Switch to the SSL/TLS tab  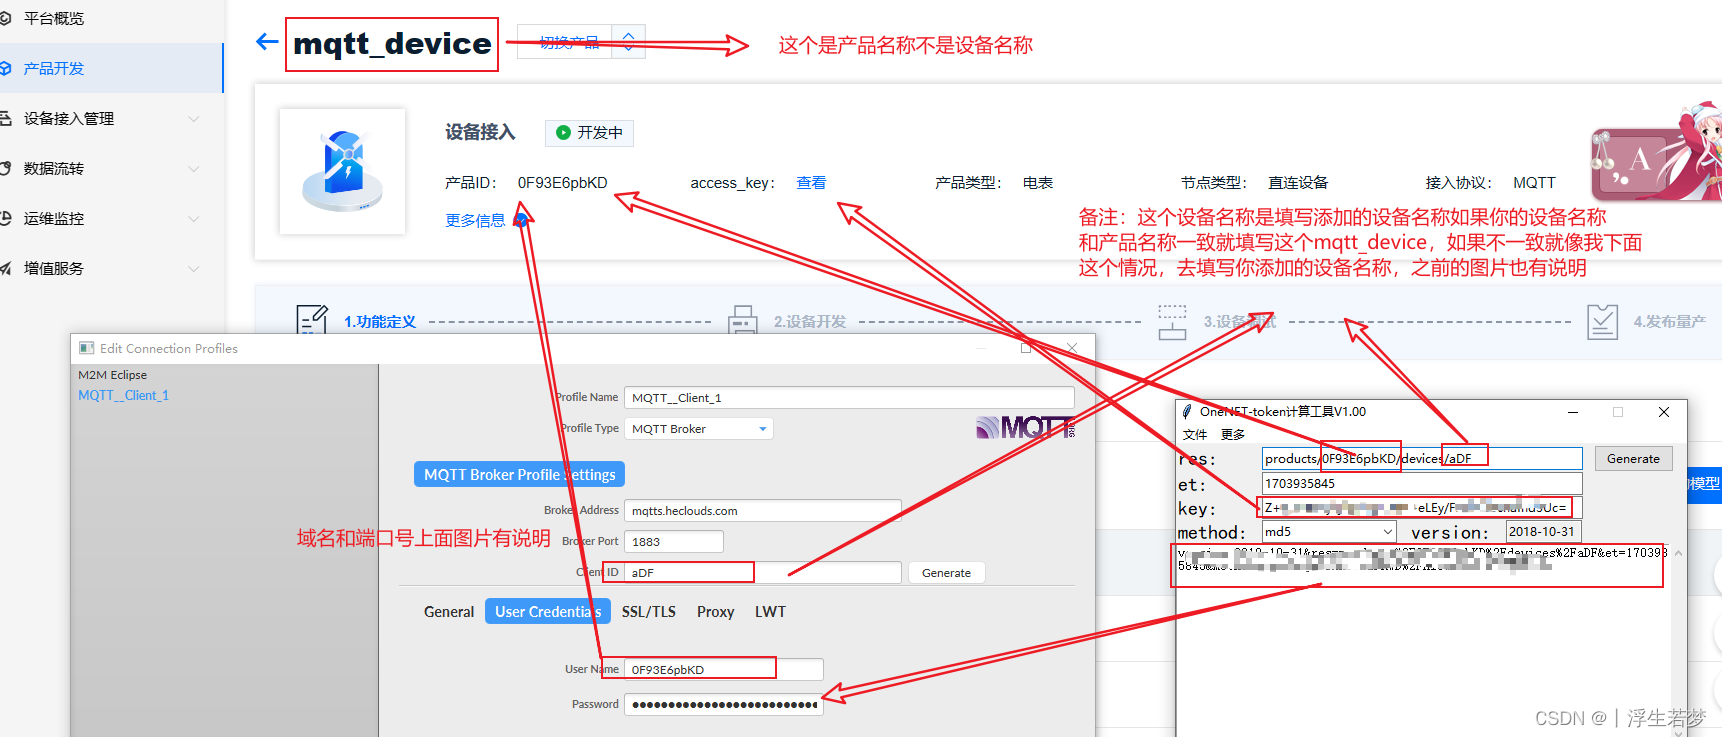[x=649, y=611]
